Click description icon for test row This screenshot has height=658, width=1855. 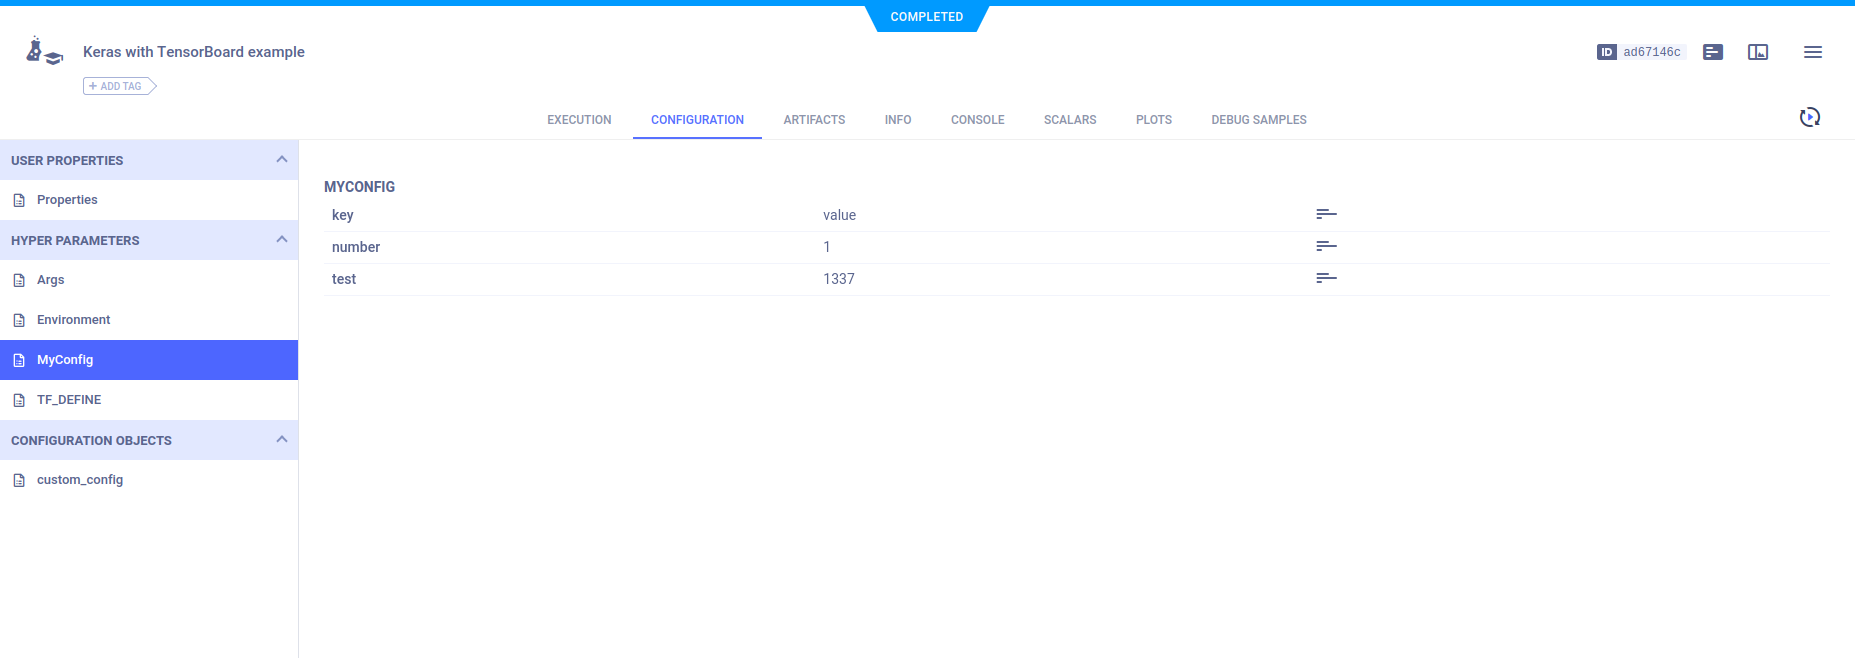pyautogui.click(x=1326, y=279)
